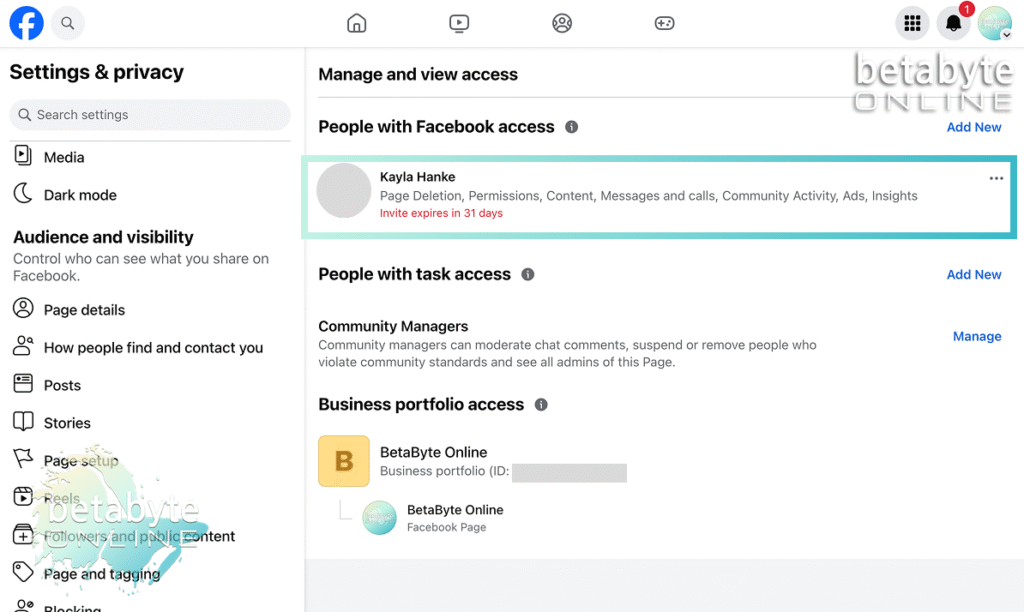Click Manage for Community Managers
Viewport: 1024px width, 612px height.
point(976,336)
